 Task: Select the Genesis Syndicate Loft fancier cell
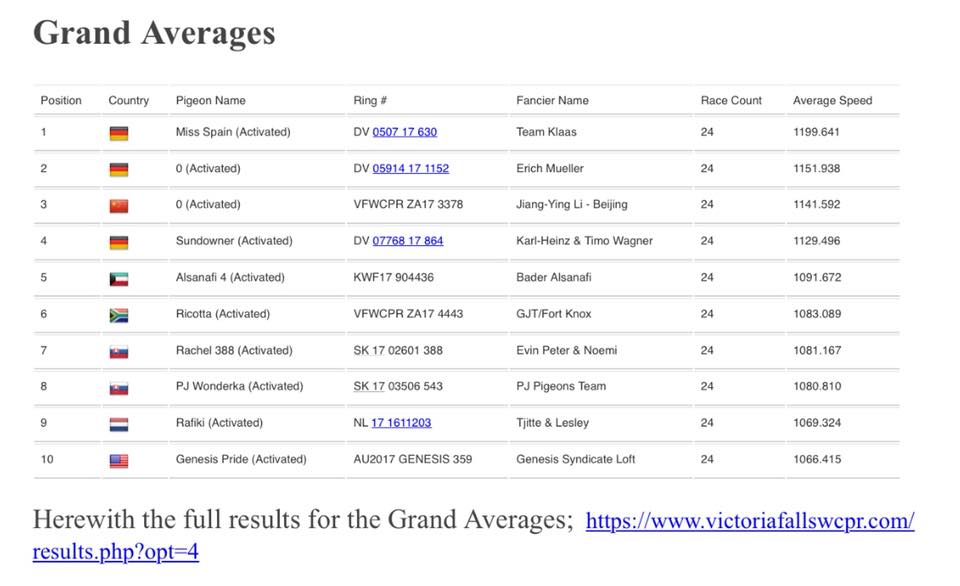[575, 459]
